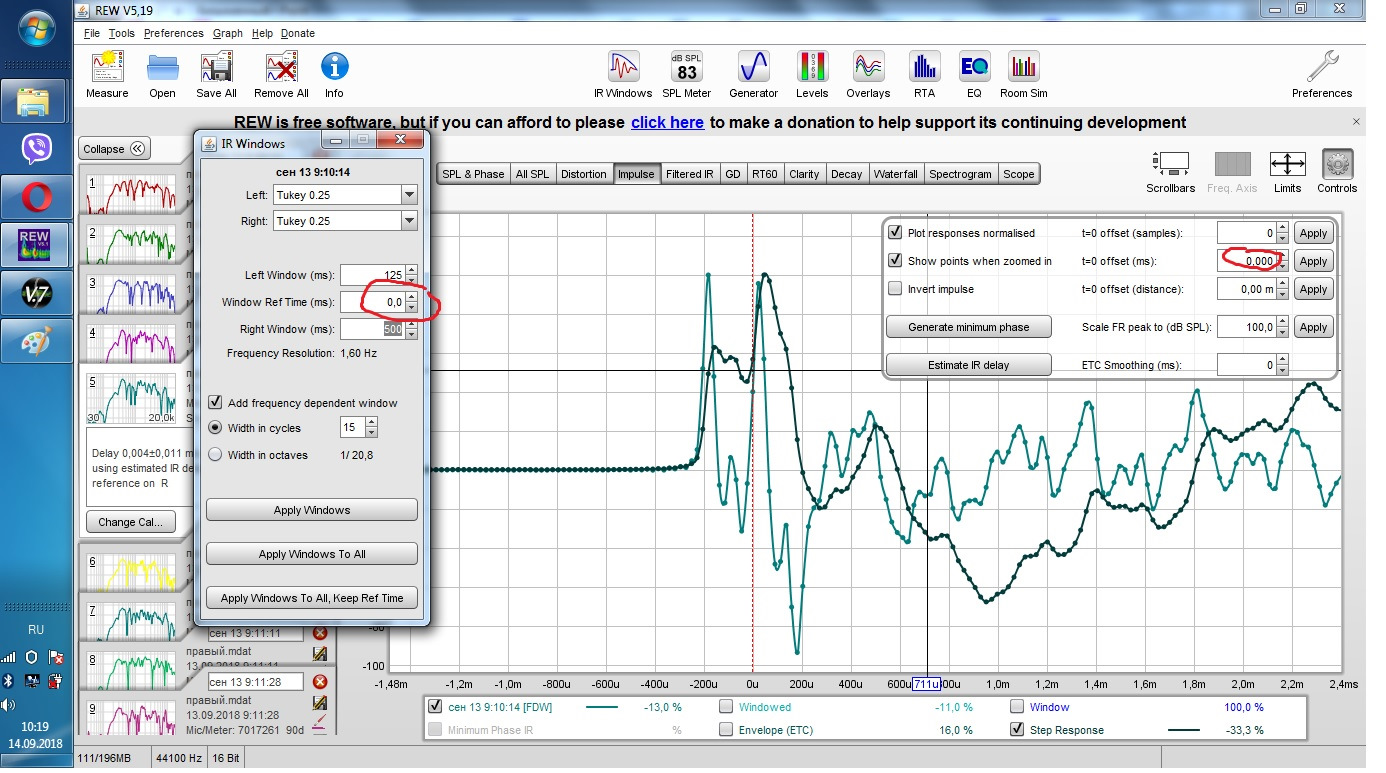
Task: Click the Step Response dark line swatch
Action: (1184, 730)
